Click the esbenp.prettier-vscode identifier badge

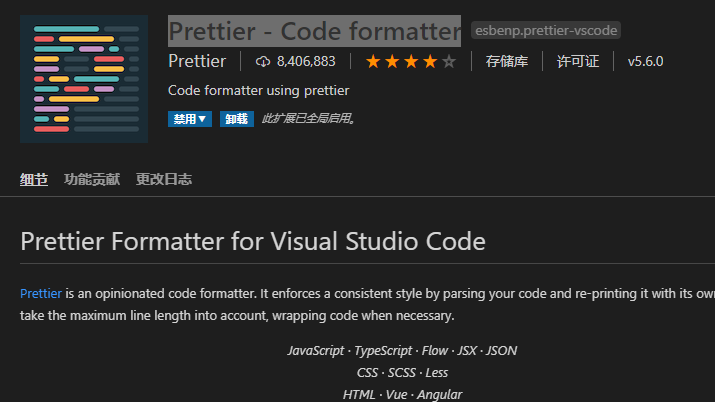(546, 31)
